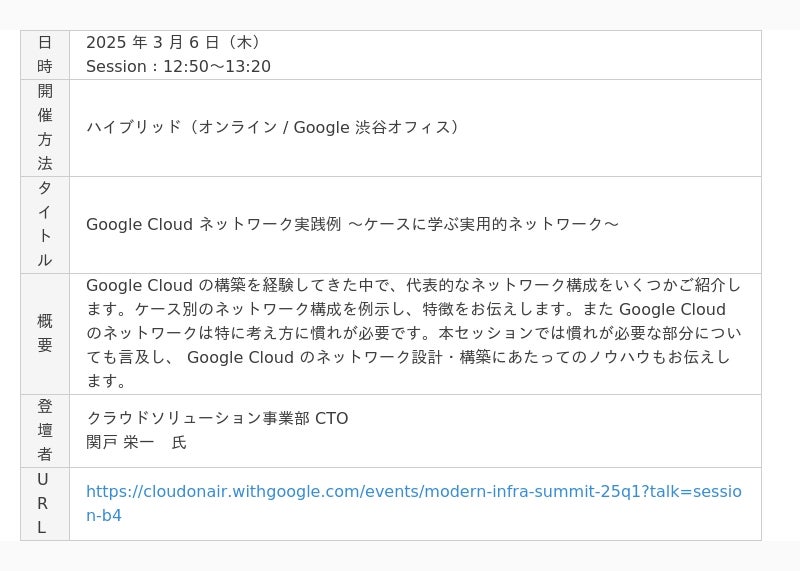Click the n-b4 link continuation
Screen dimensions: 800x571
104,515
